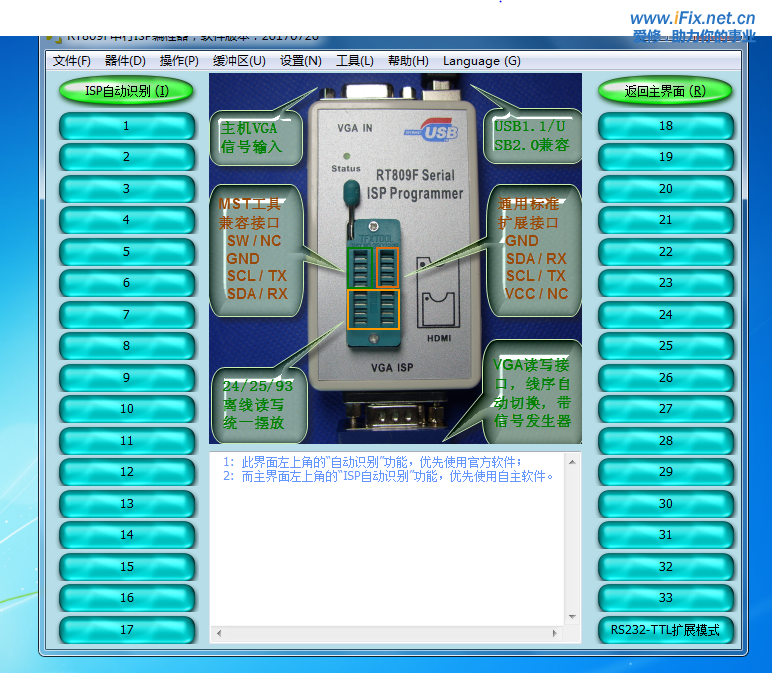Screen dimensions: 772x673
Task: Open the 缓冲区(U) menu
Action: 239,61
